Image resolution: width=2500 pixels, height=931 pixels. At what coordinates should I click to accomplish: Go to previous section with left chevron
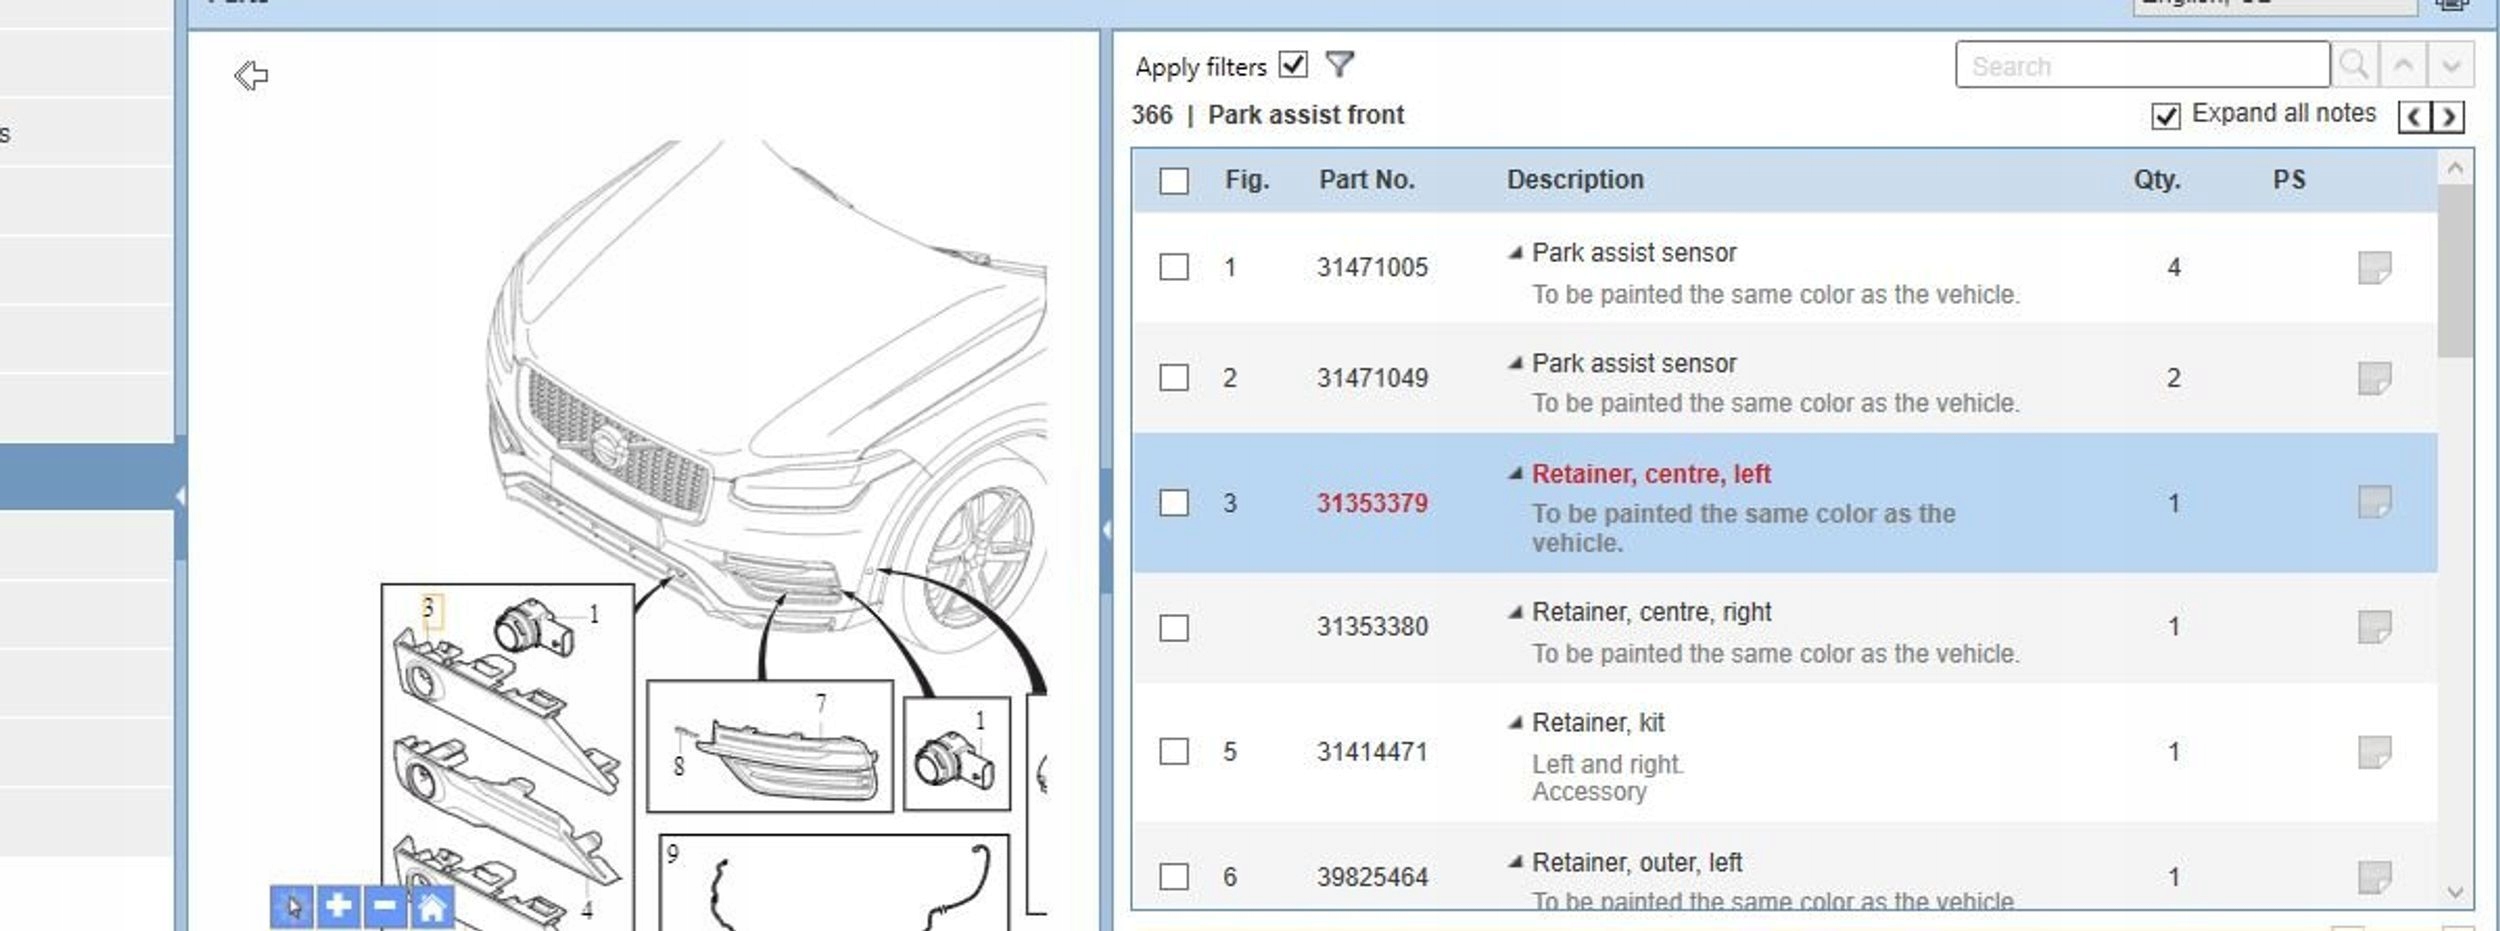(2414, 117)
